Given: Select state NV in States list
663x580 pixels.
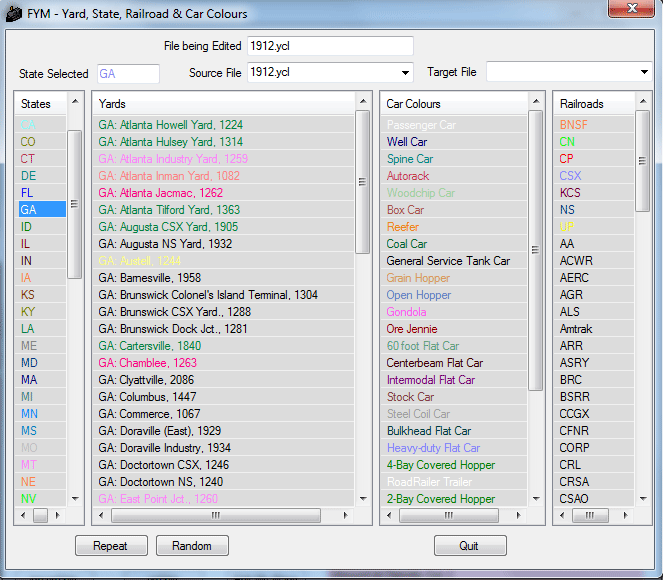Looking at the screenshot, I should 41,498.
